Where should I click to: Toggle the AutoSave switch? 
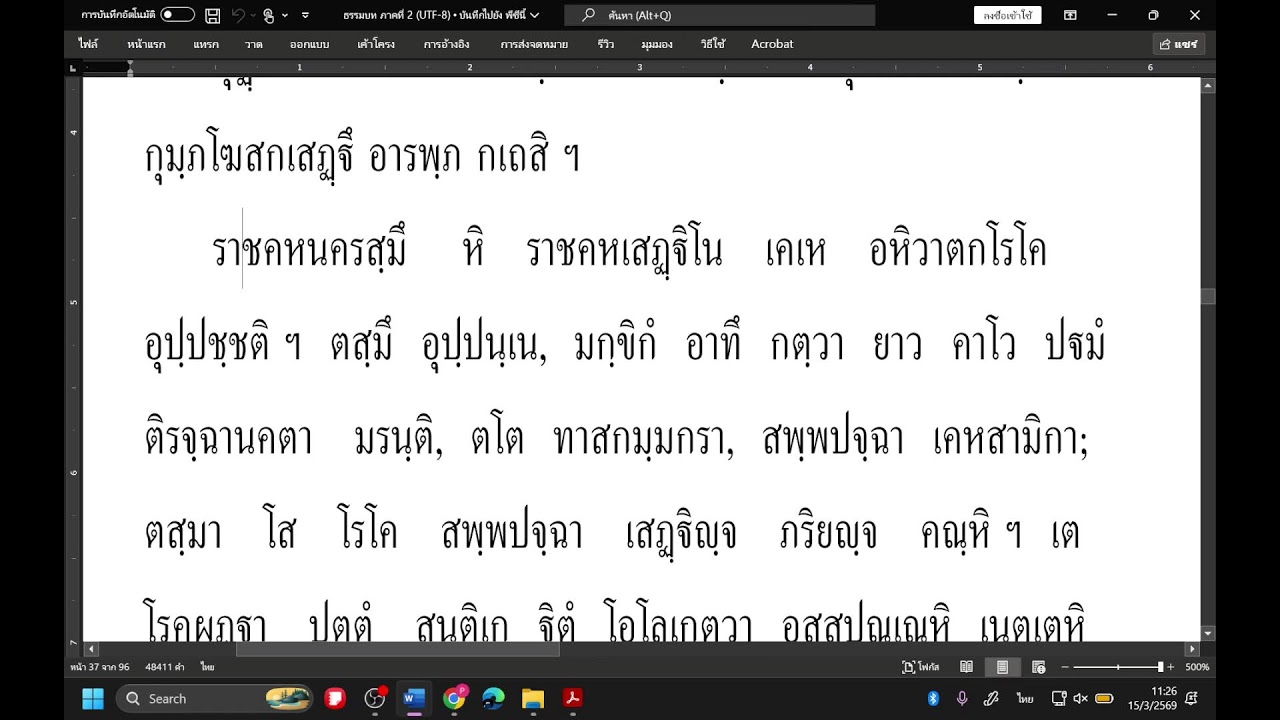[177, 15]
